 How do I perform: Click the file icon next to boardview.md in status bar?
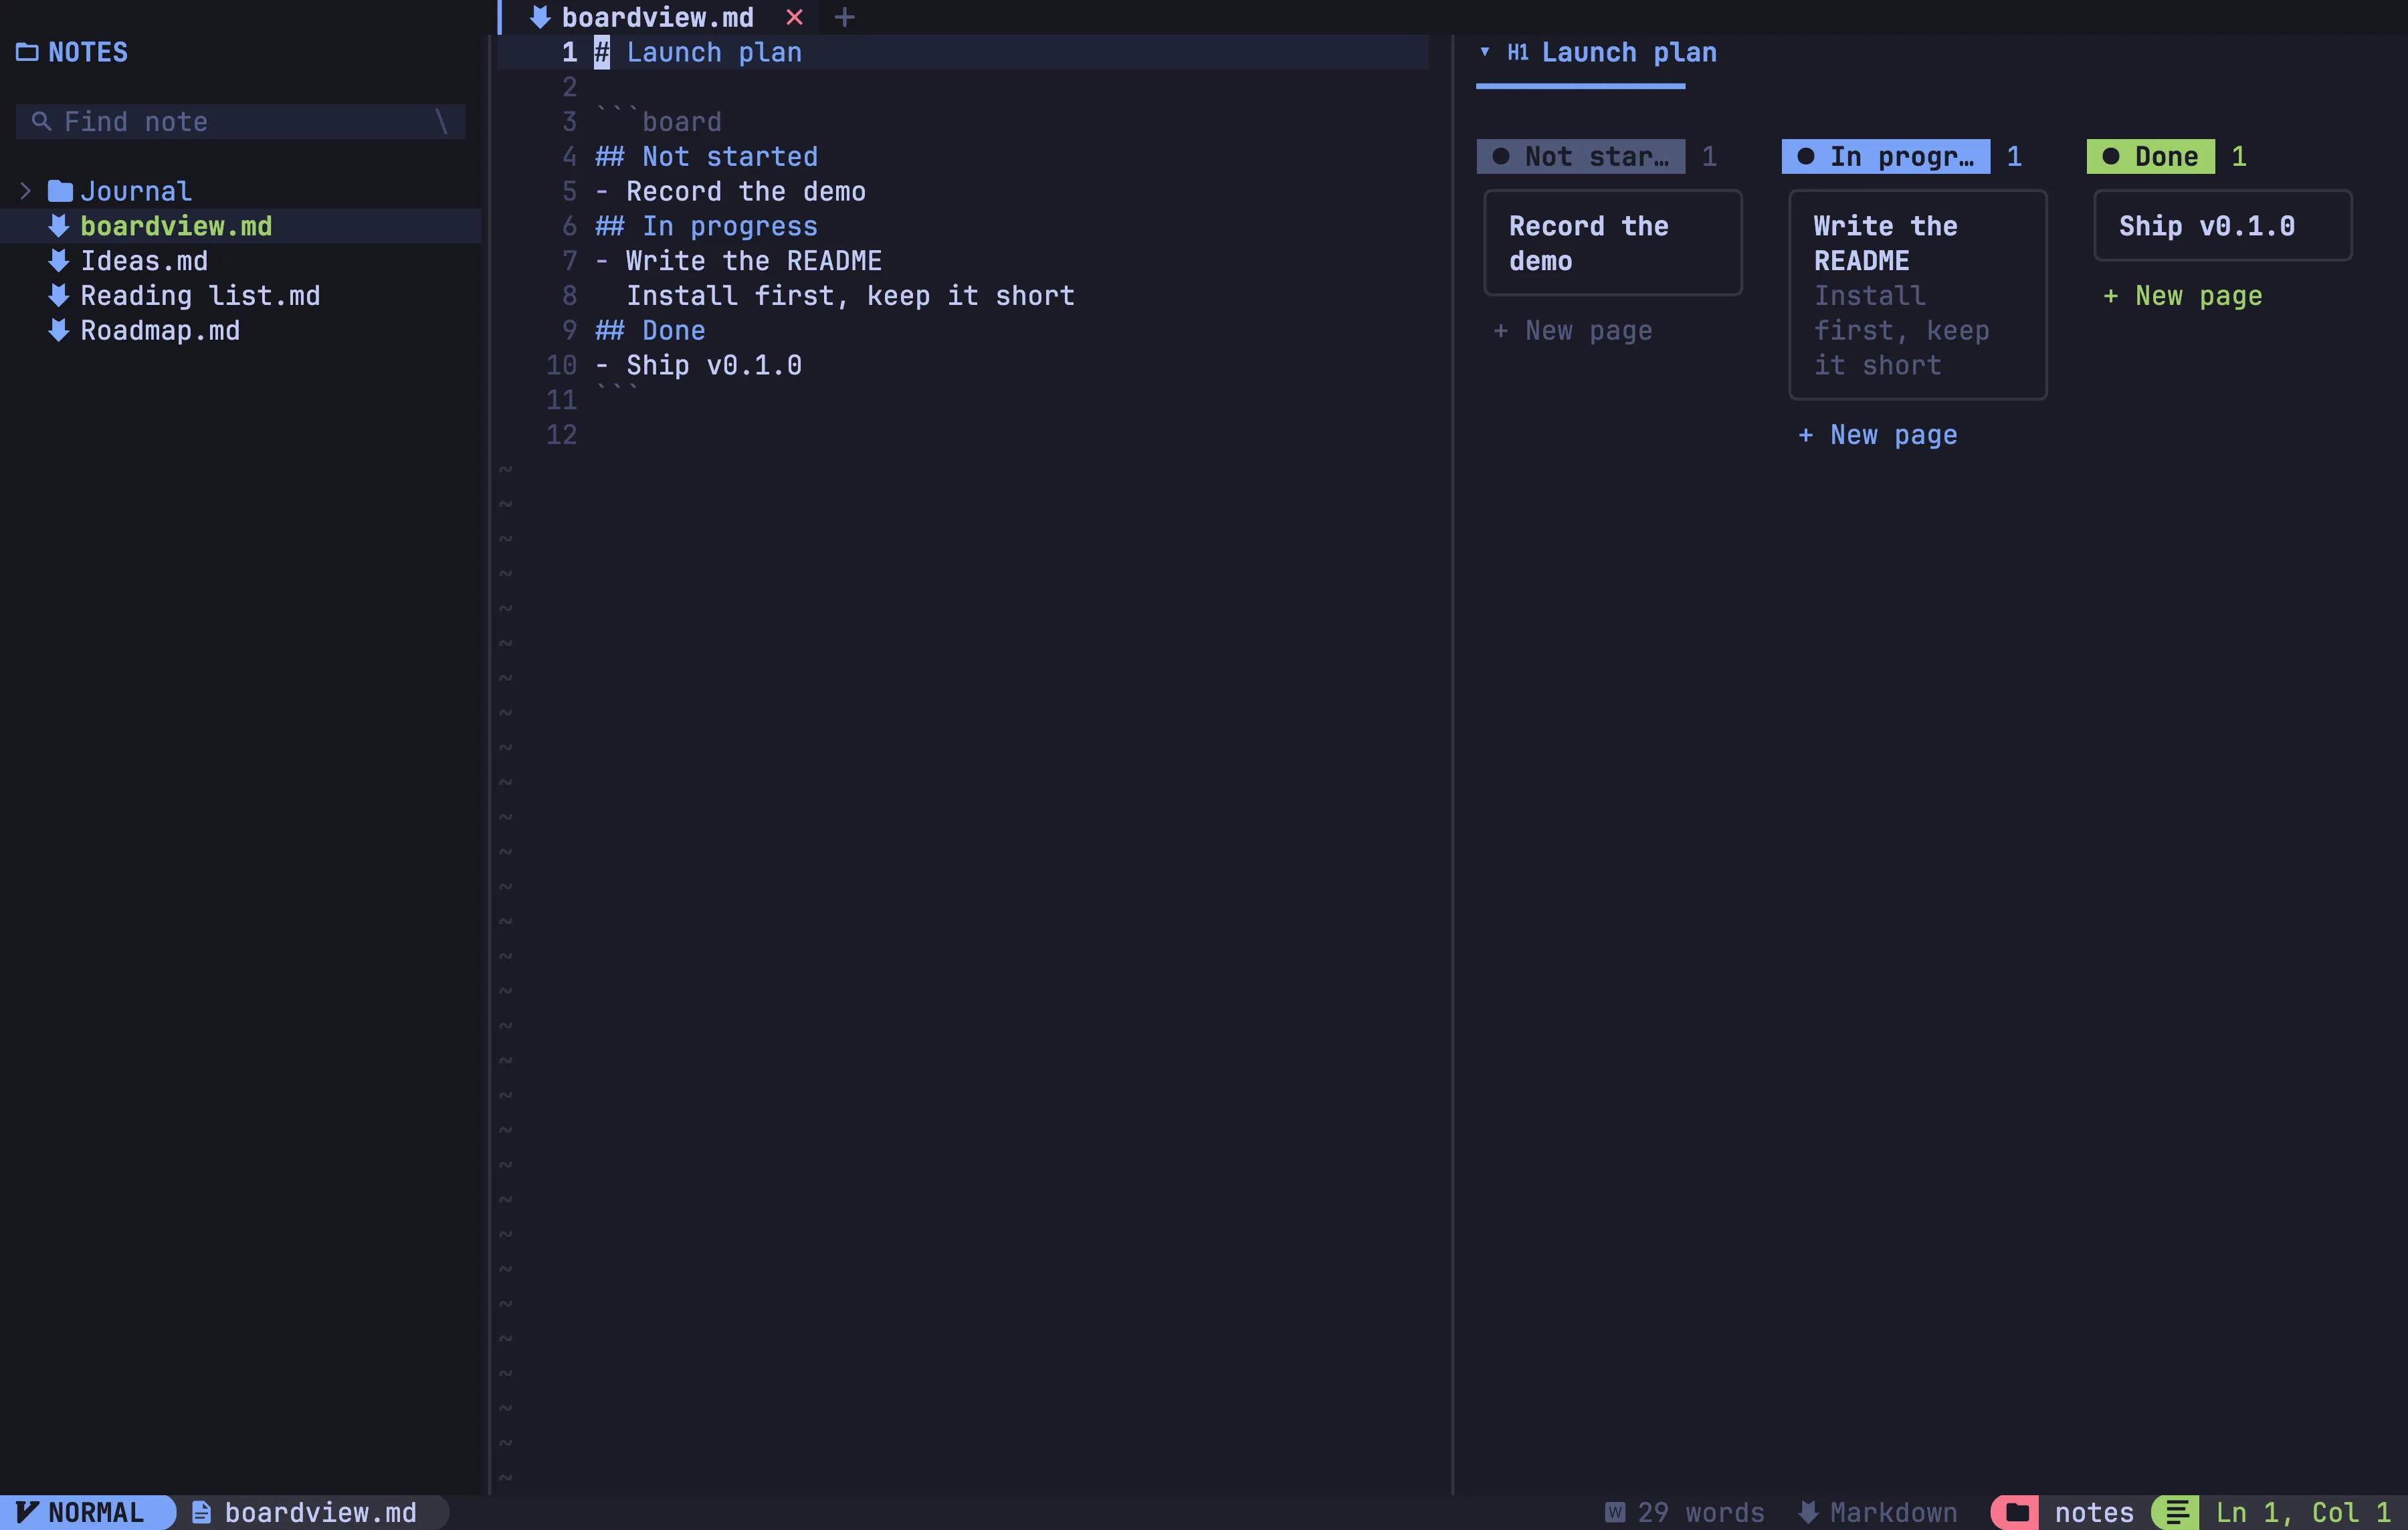(201, 1512)
